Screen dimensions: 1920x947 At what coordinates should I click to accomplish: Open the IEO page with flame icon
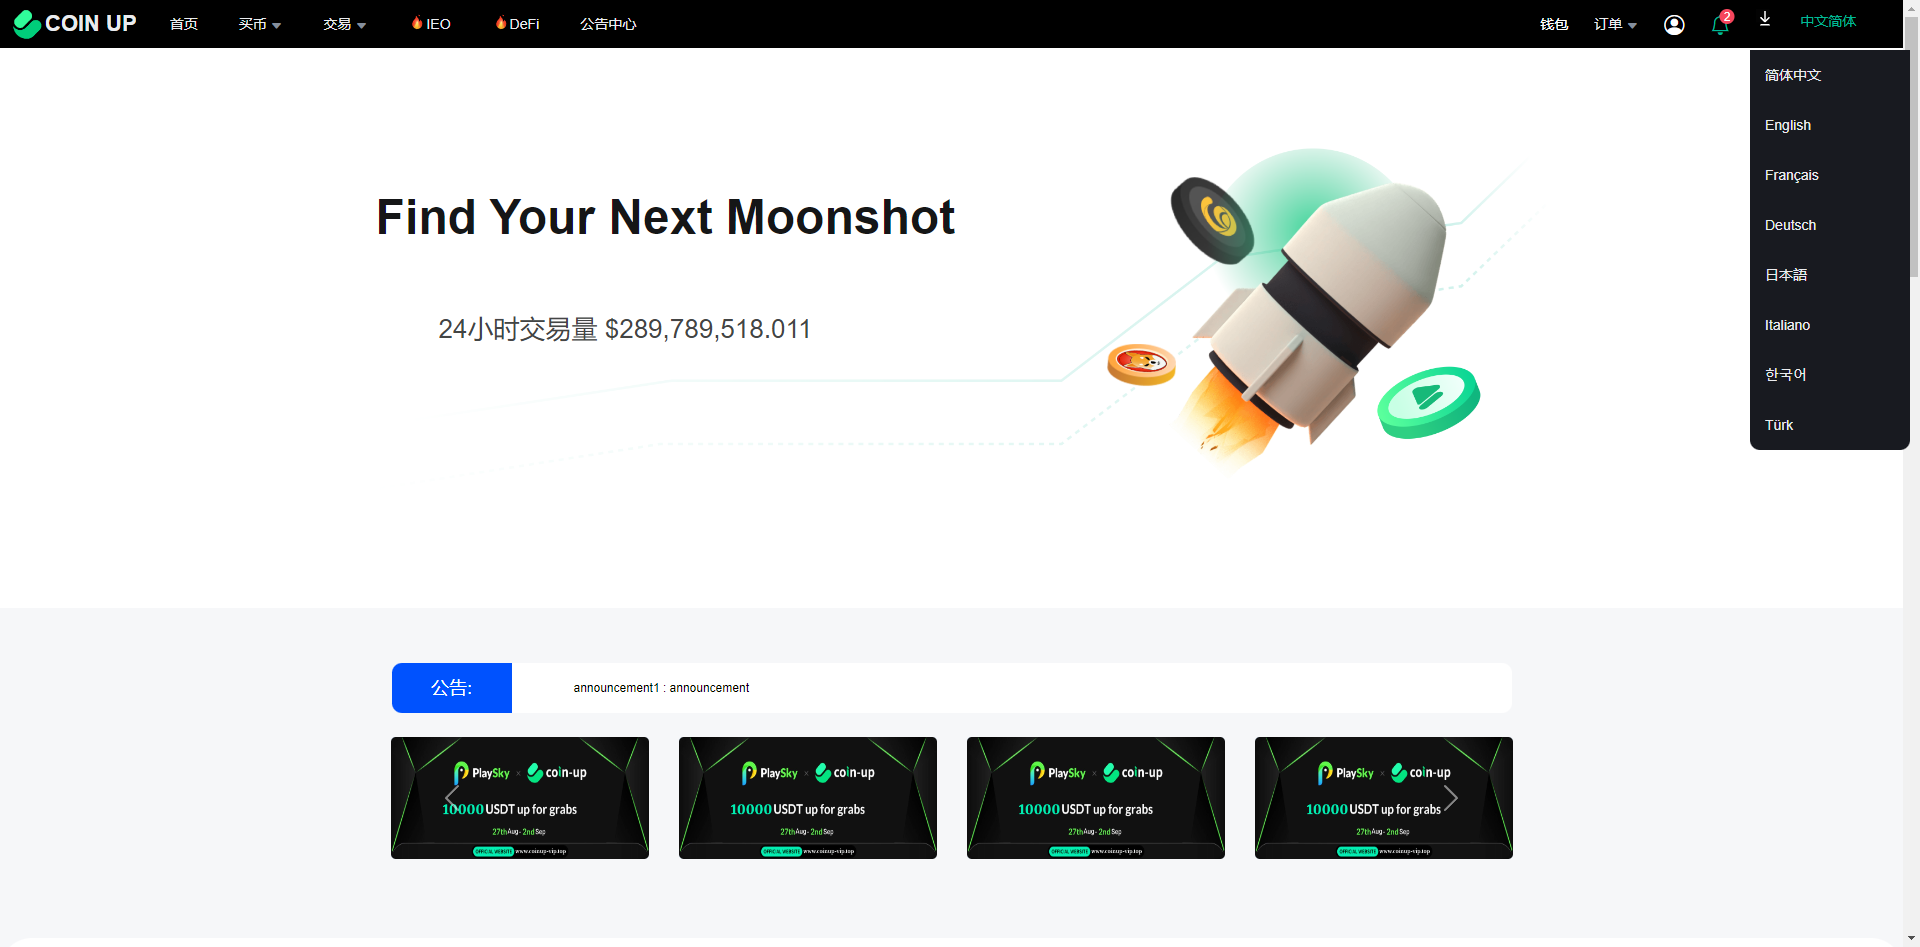(431, 23)
